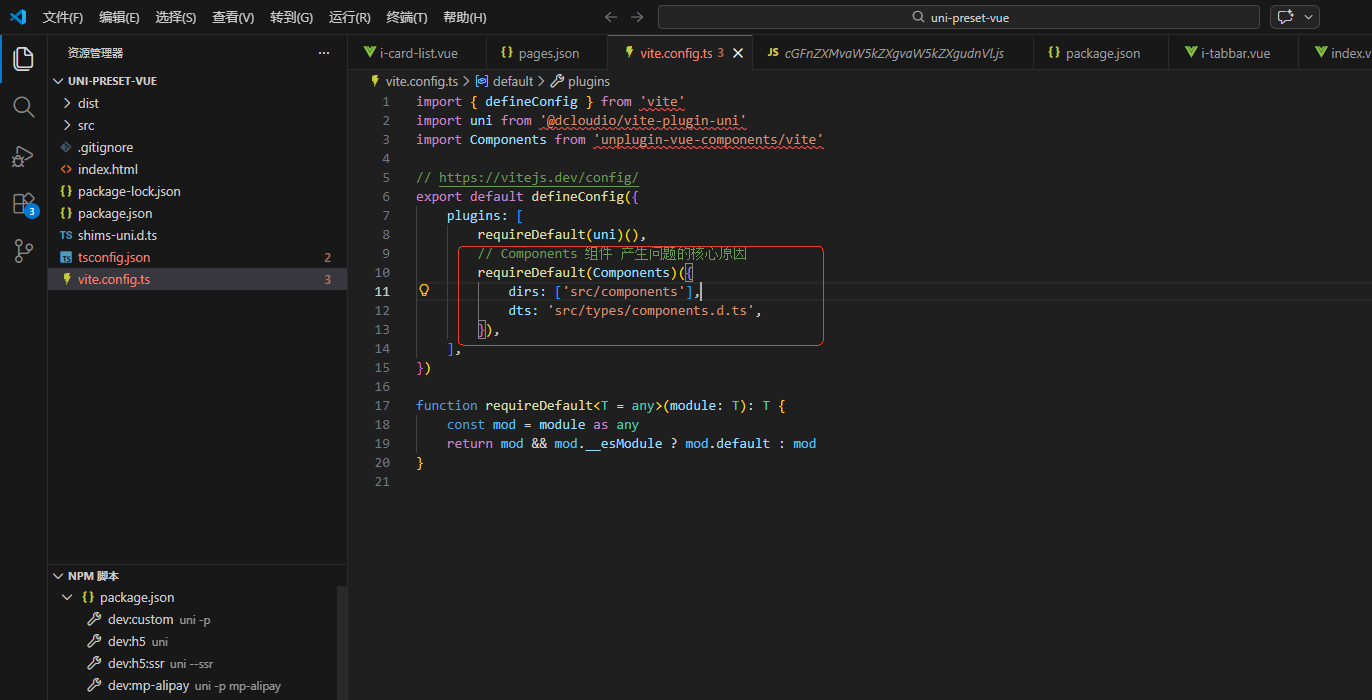Viewport: 1372px width, 700px height.
Task: Open the Extensions view
Action: (23, 204)
